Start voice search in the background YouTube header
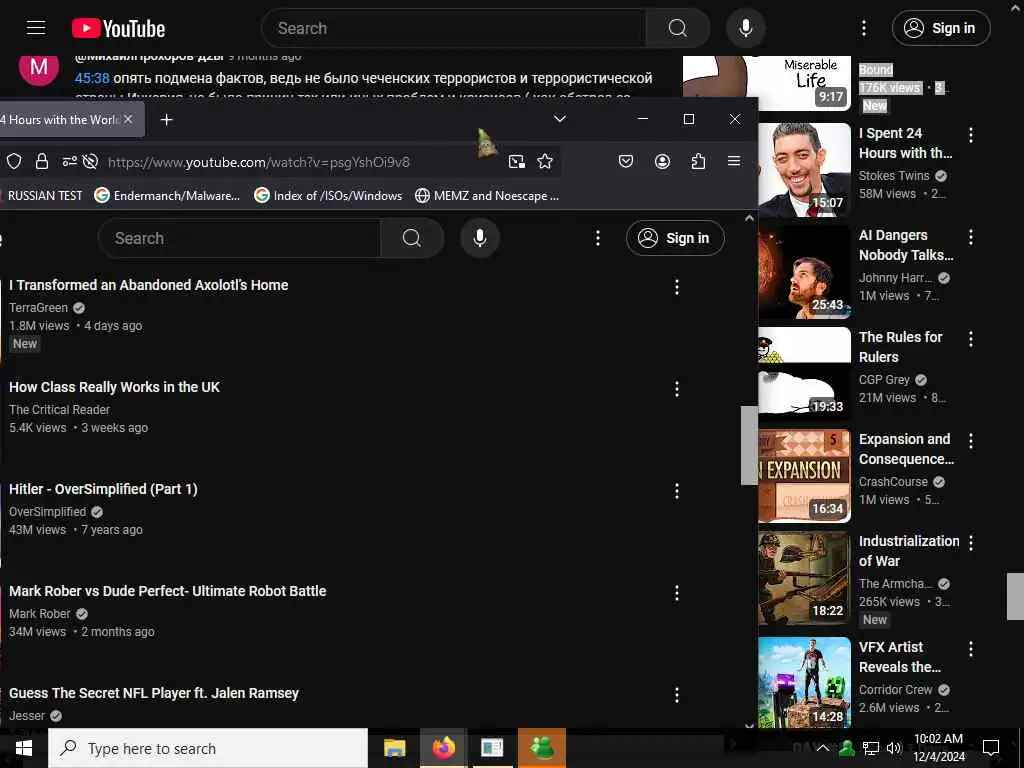 [745, 28]
